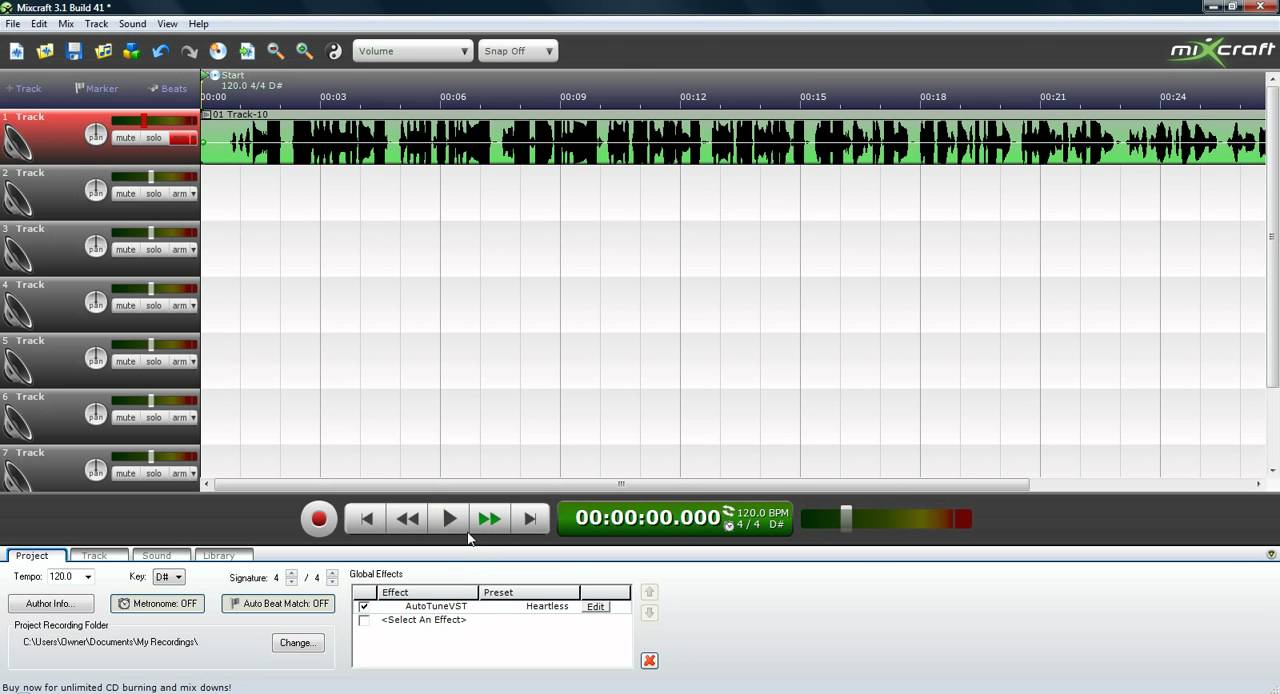This screenshot has width=1280, height=694.
Task: Solo Track 1
Action: [154, 138]
